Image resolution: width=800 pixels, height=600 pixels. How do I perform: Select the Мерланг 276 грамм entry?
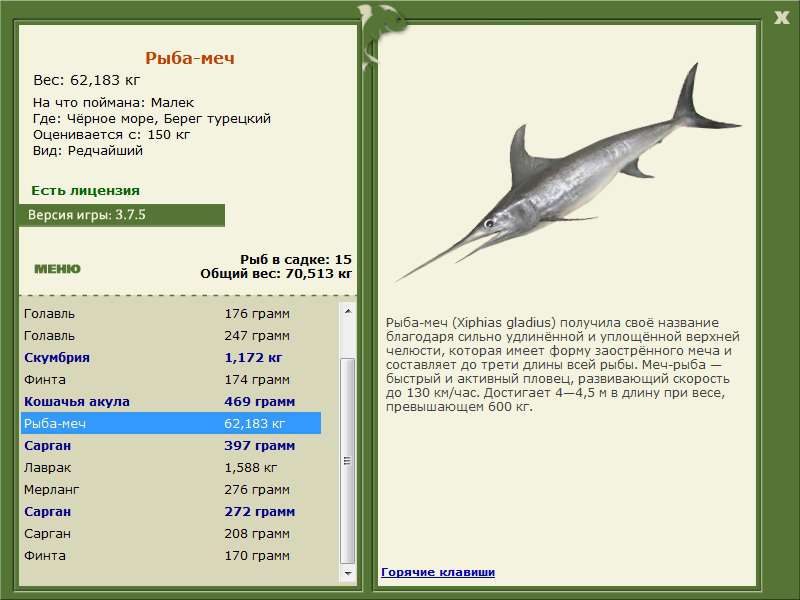(171, 489)
